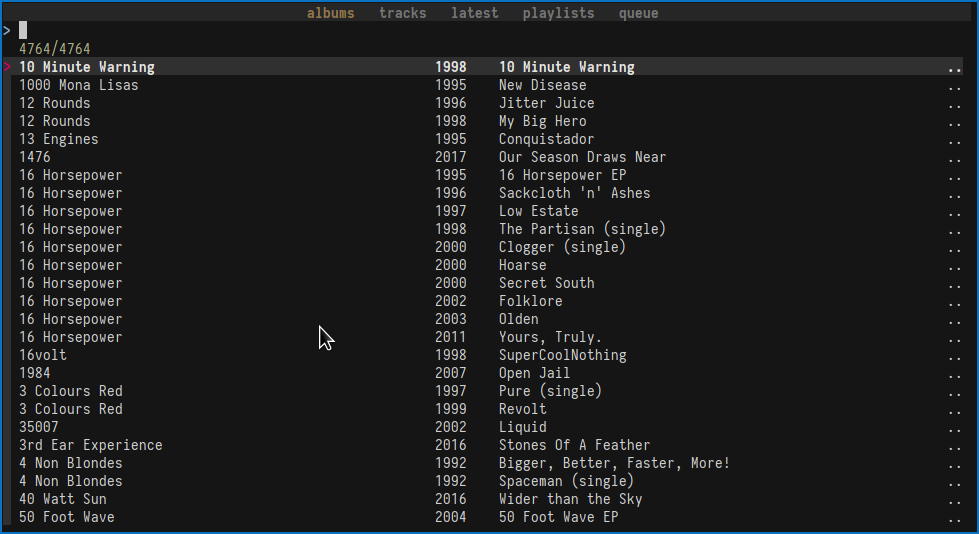979x534 pixels.
Task: Select album Secret South
Action: pyautogui.click(x=546, y=284)
